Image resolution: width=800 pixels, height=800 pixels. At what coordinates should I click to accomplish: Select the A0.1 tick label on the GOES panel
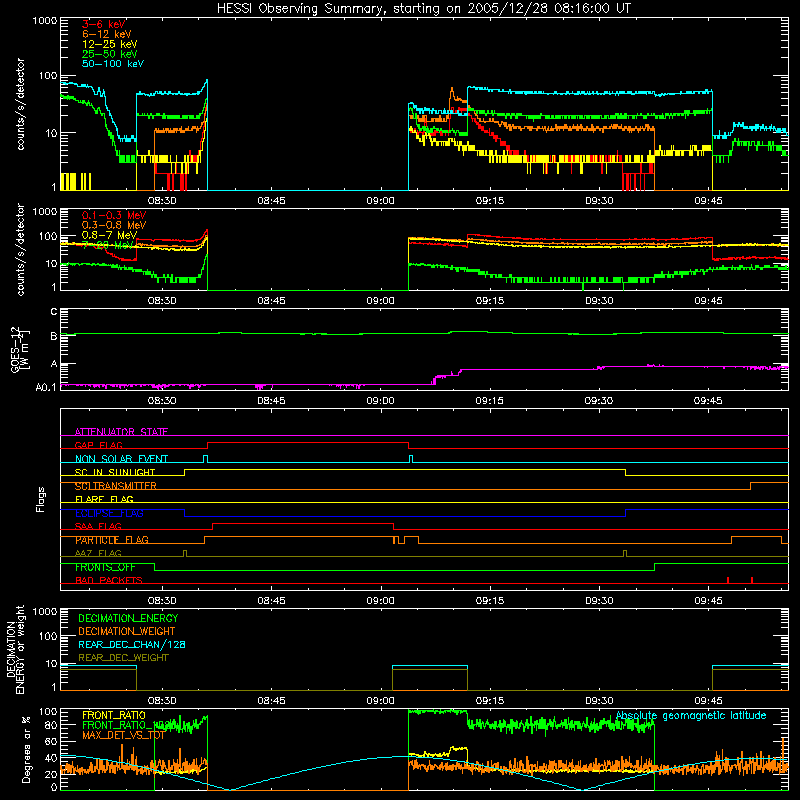click(x=46, y=388)
